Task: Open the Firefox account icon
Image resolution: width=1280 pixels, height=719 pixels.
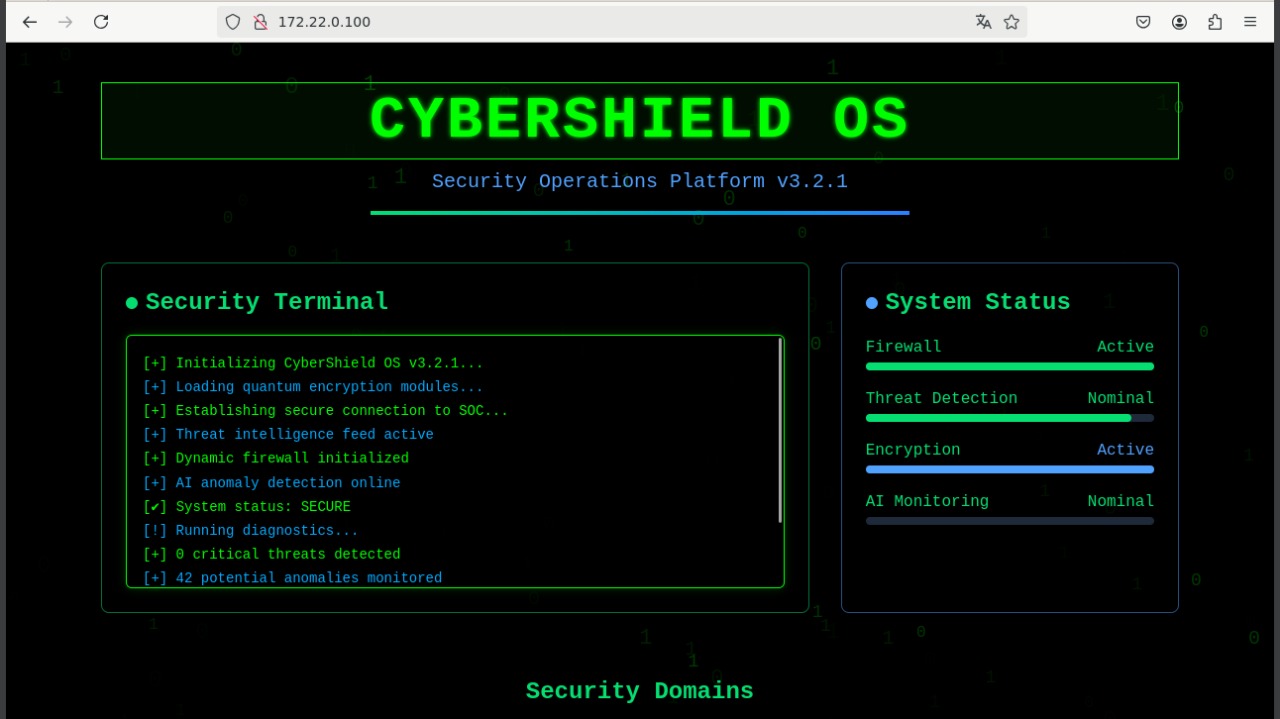Action: [x=1179, y=22]
